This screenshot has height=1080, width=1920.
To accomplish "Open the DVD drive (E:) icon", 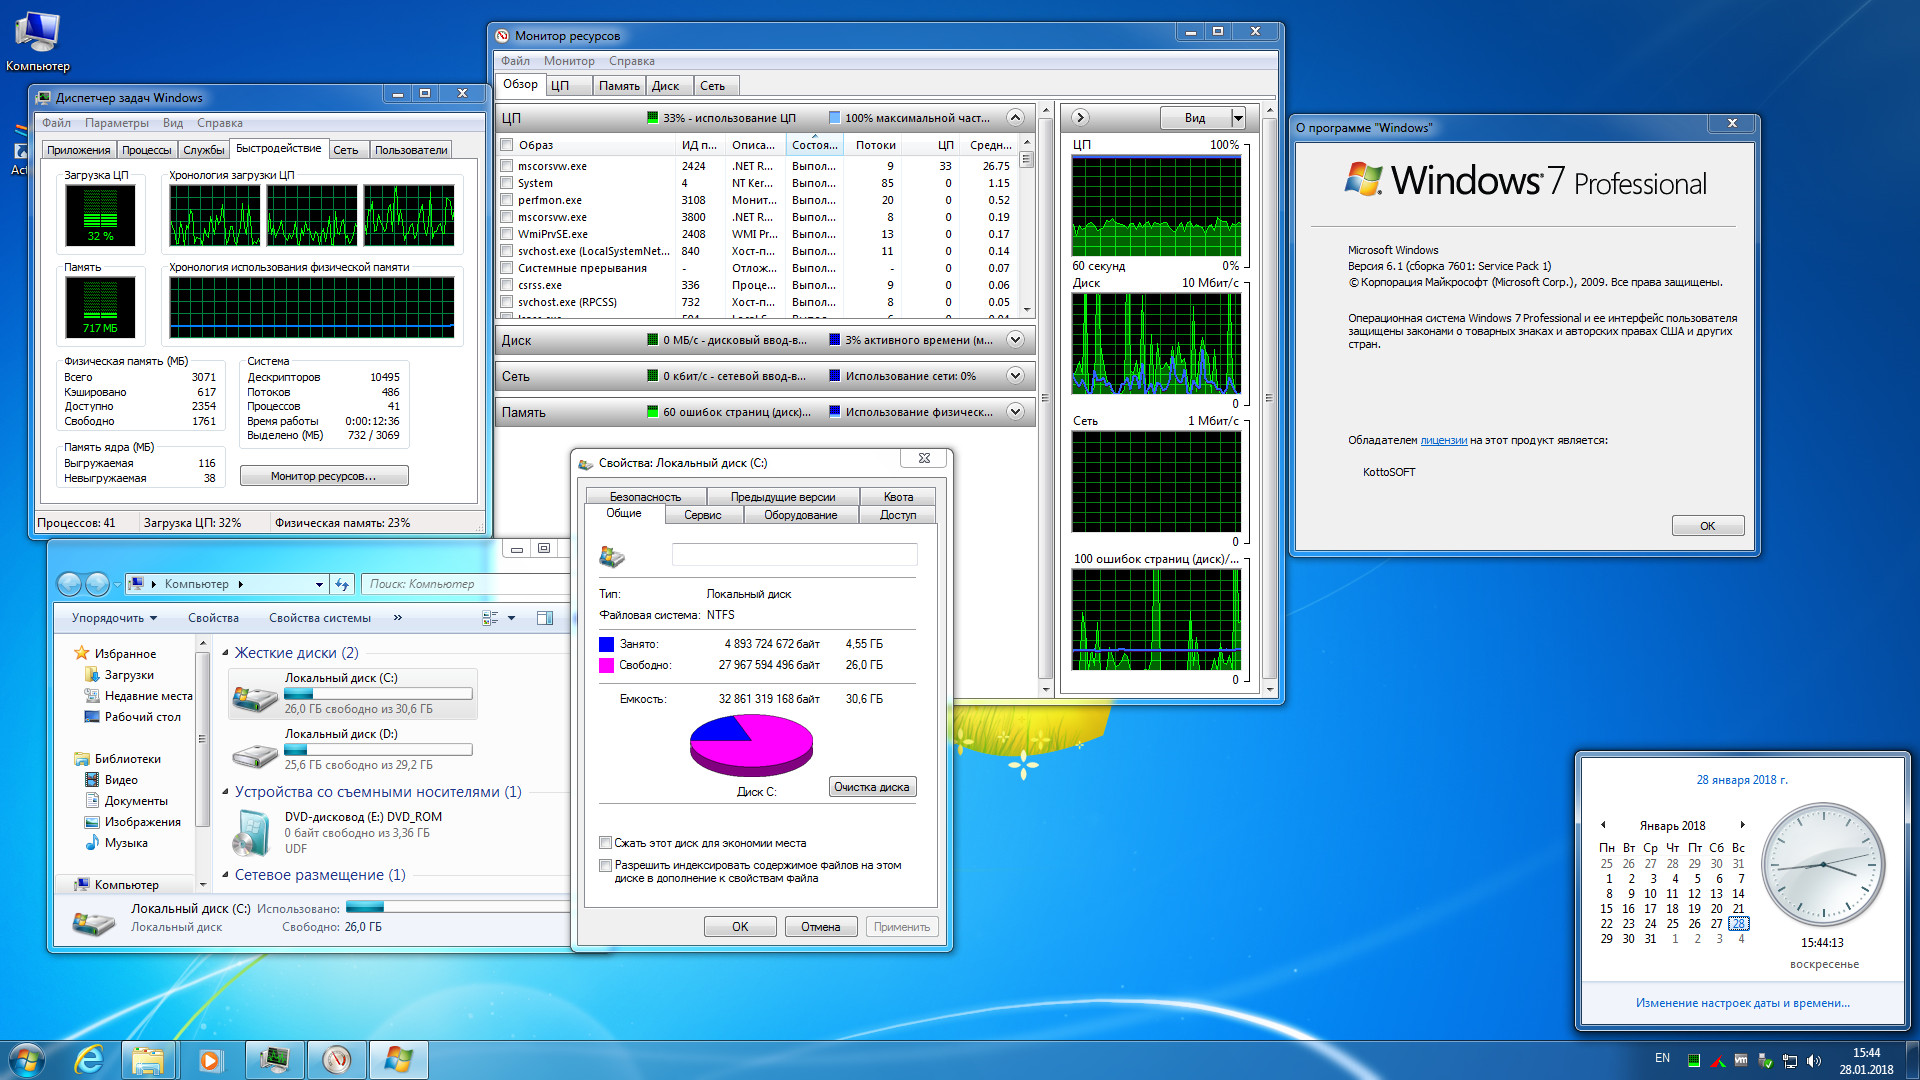I will click(250, 834).
